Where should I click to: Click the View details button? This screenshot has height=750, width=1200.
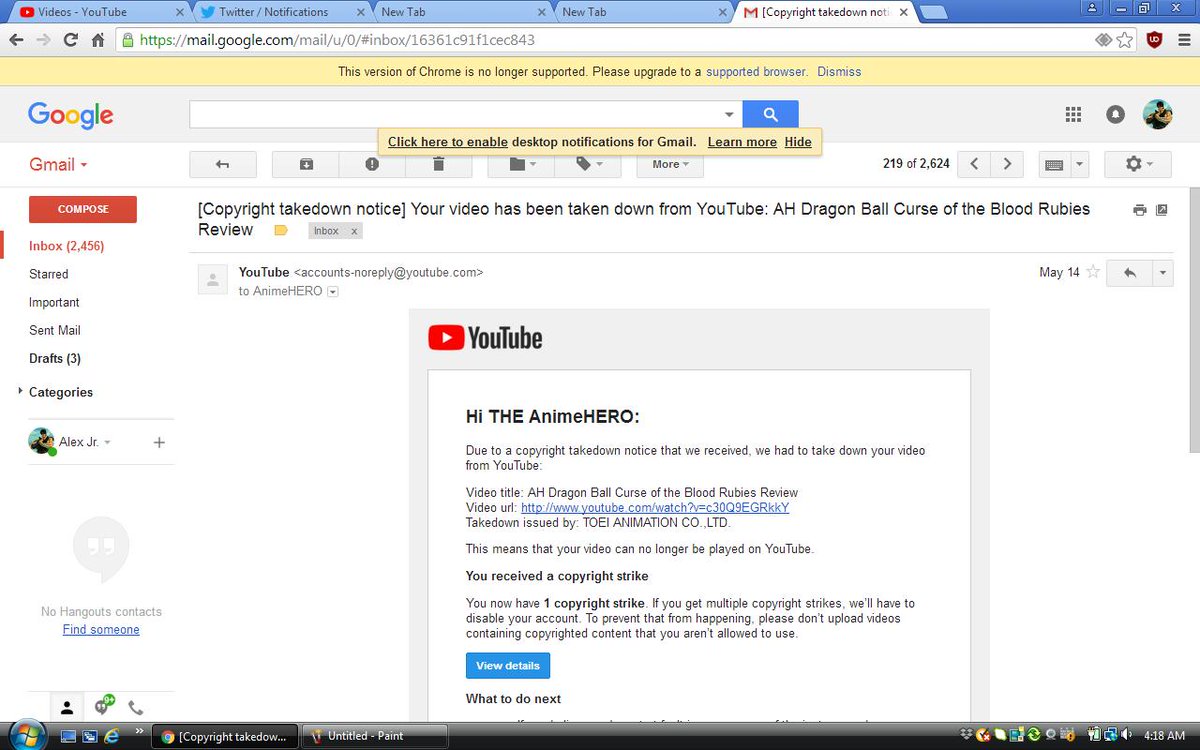click(x=508, y=665)
